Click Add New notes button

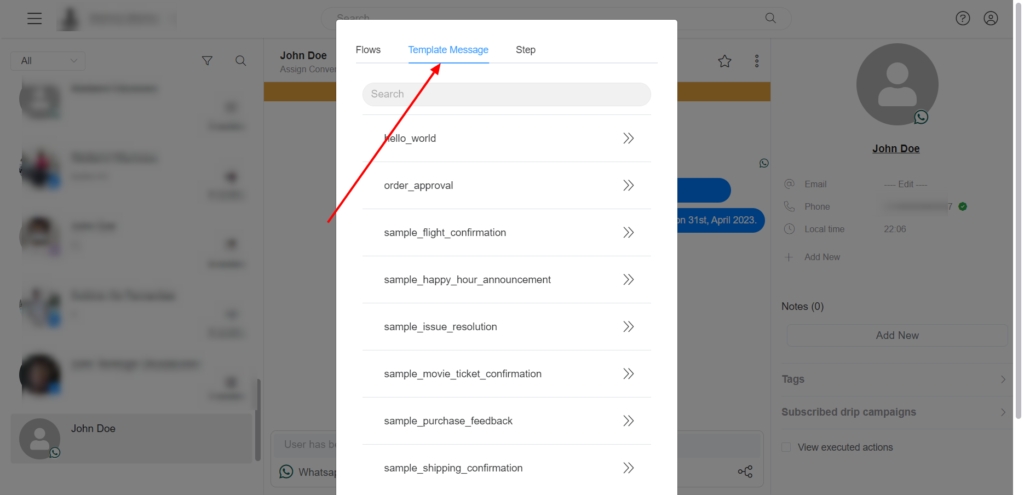click(x=896, y=336)
